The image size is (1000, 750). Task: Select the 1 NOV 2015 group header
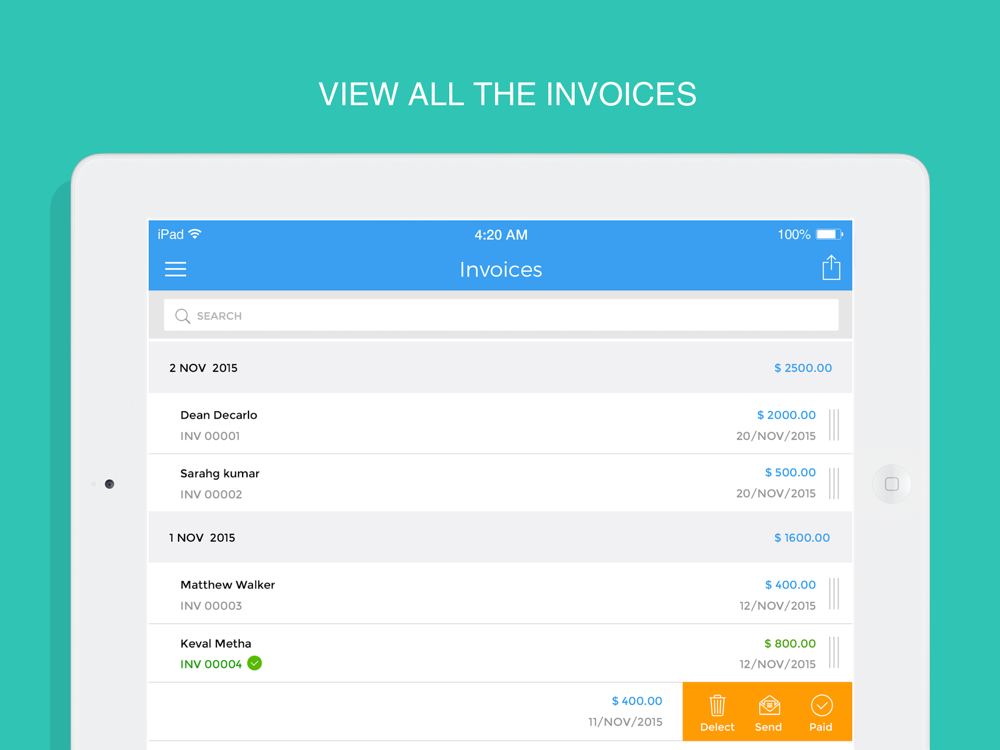(500, 537)
